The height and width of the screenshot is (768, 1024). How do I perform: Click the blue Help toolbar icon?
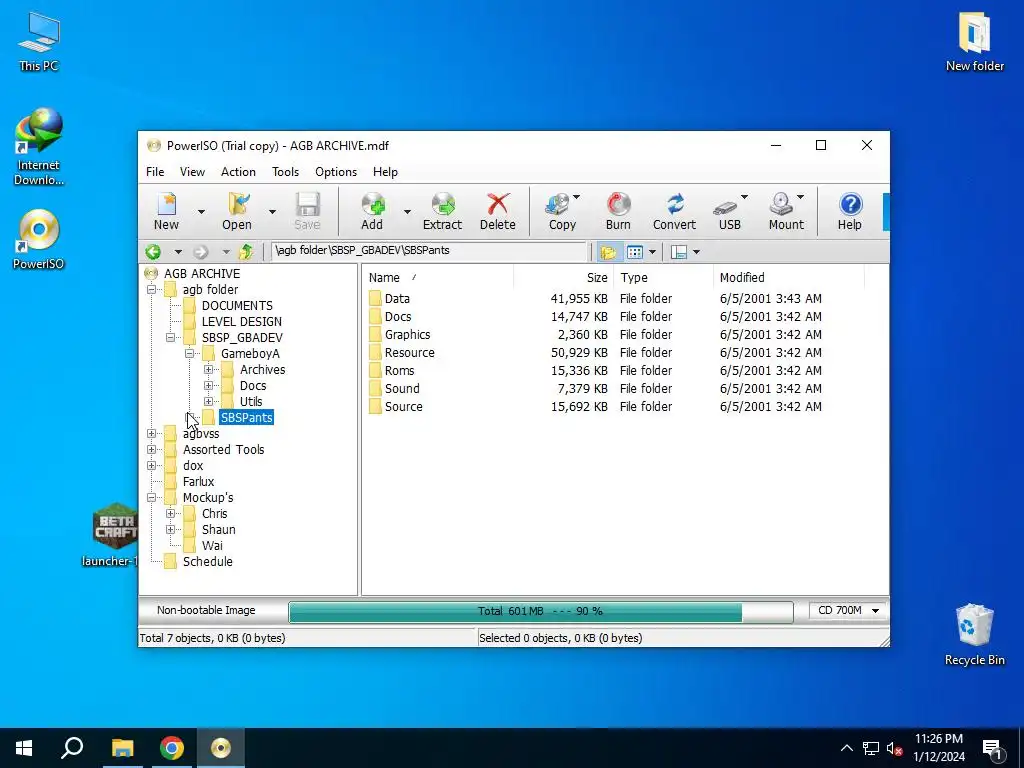point(850,211)
